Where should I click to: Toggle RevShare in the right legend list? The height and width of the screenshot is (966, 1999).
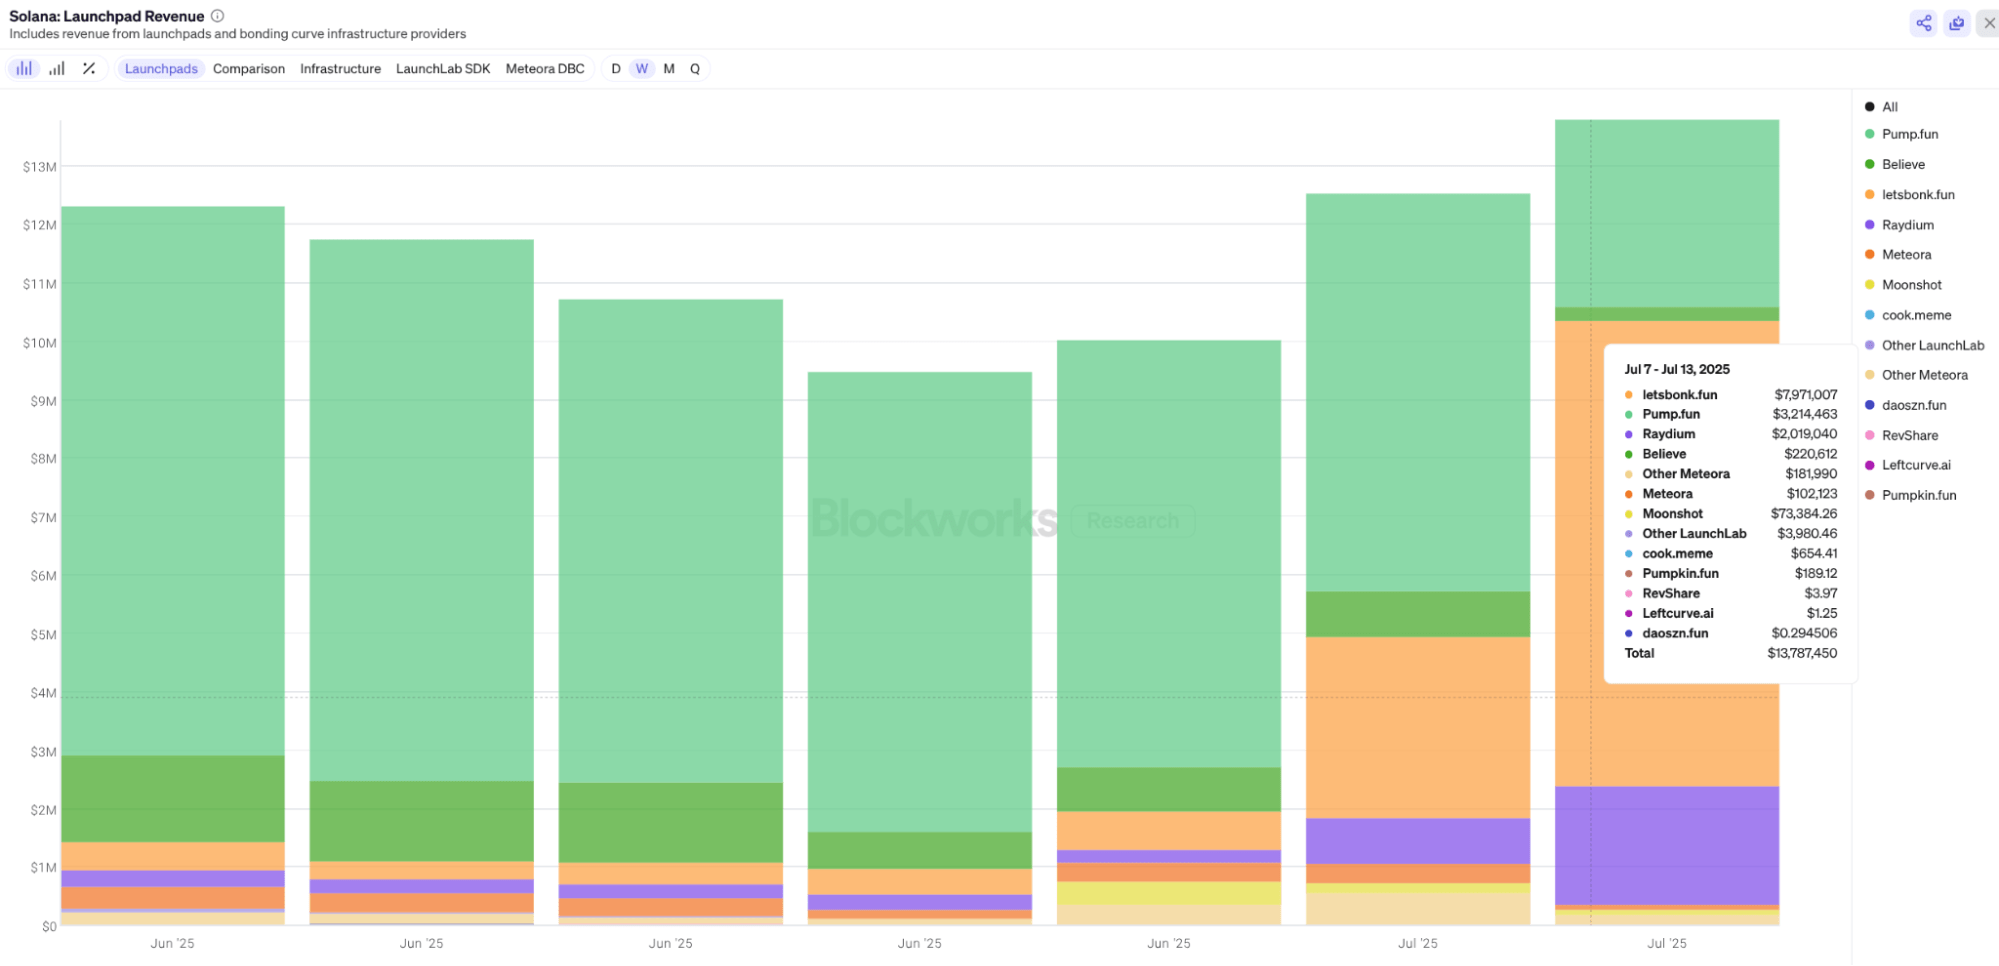tap(1901, 435)
